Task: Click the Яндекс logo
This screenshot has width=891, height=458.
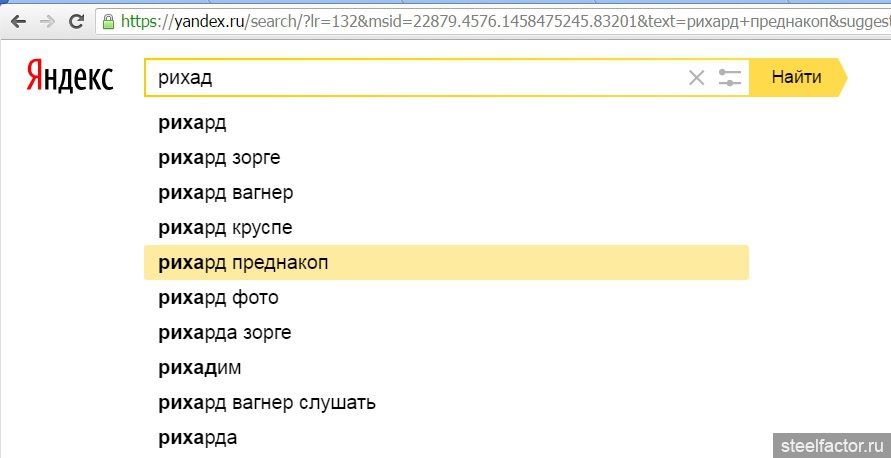Action: tap(69, 77)
